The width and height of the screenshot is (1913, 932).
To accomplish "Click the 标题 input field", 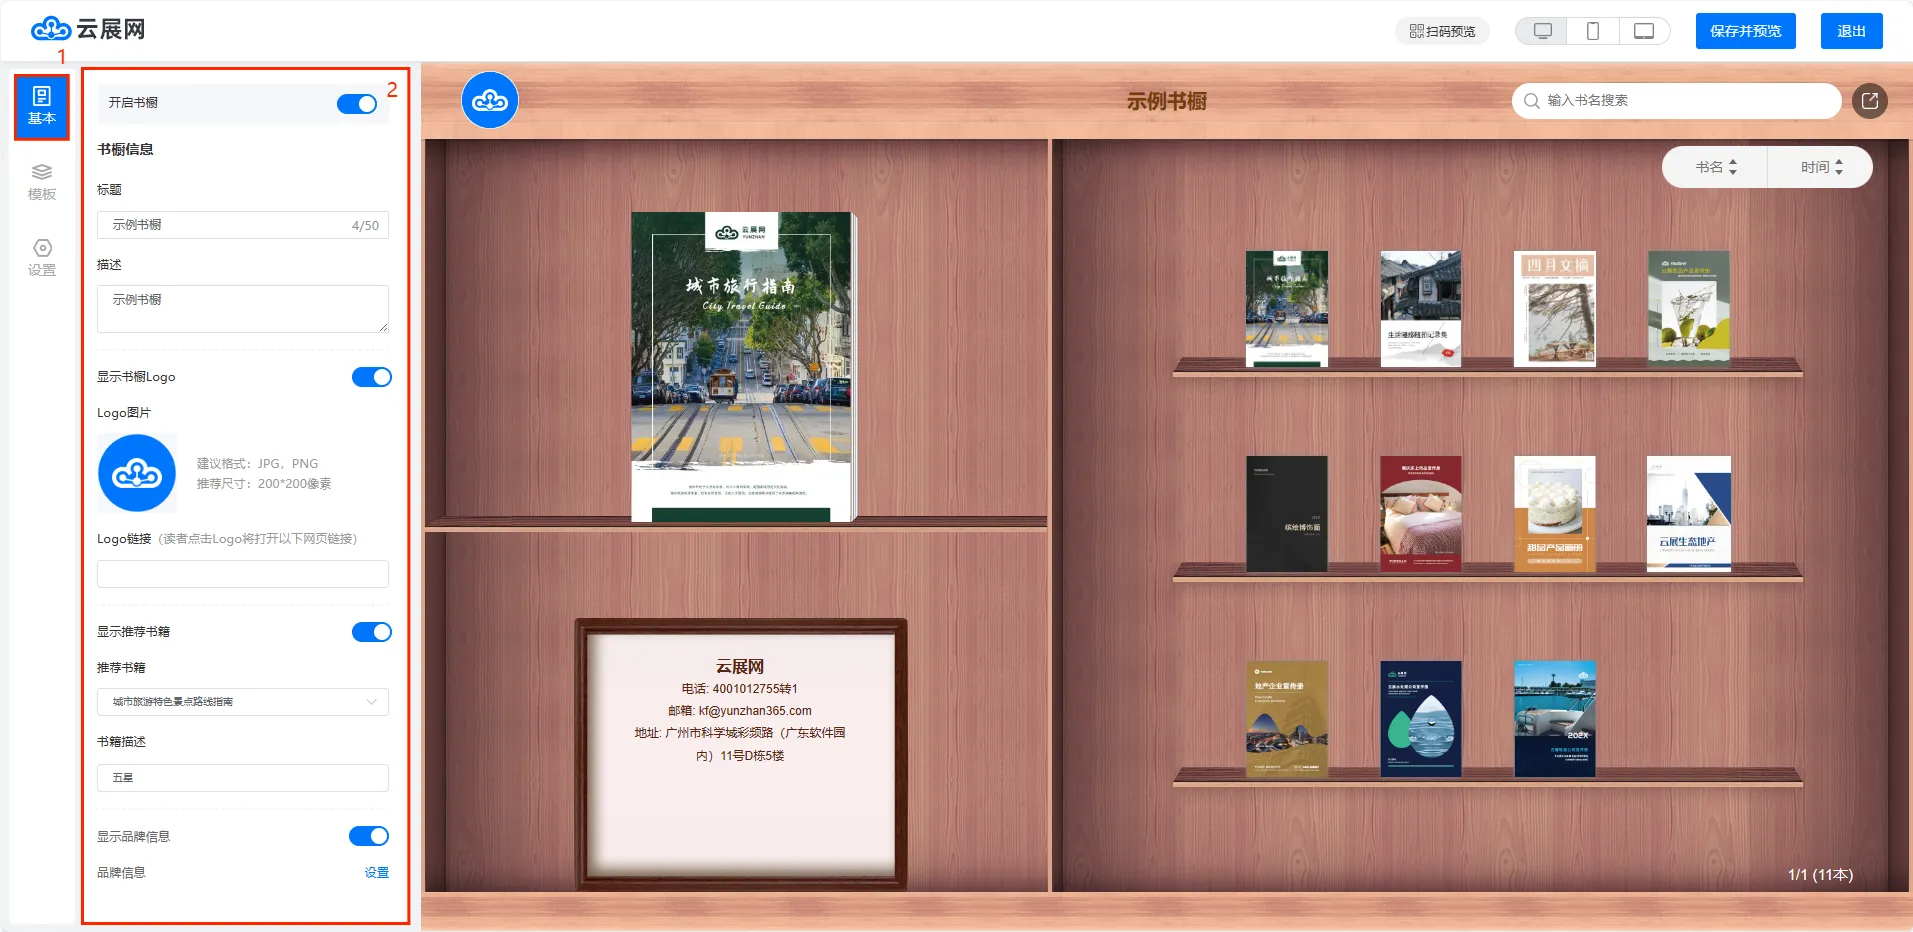I will [243, 225].
